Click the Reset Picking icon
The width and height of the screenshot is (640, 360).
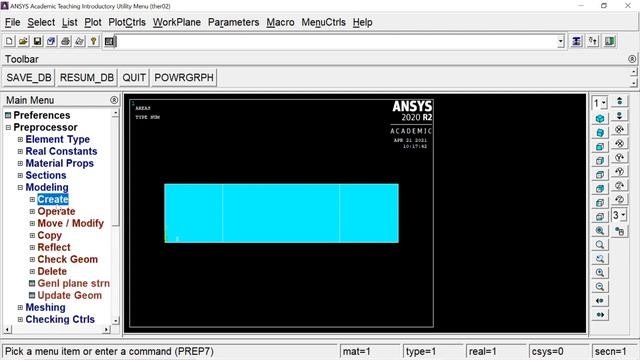(x=593, y=41)
